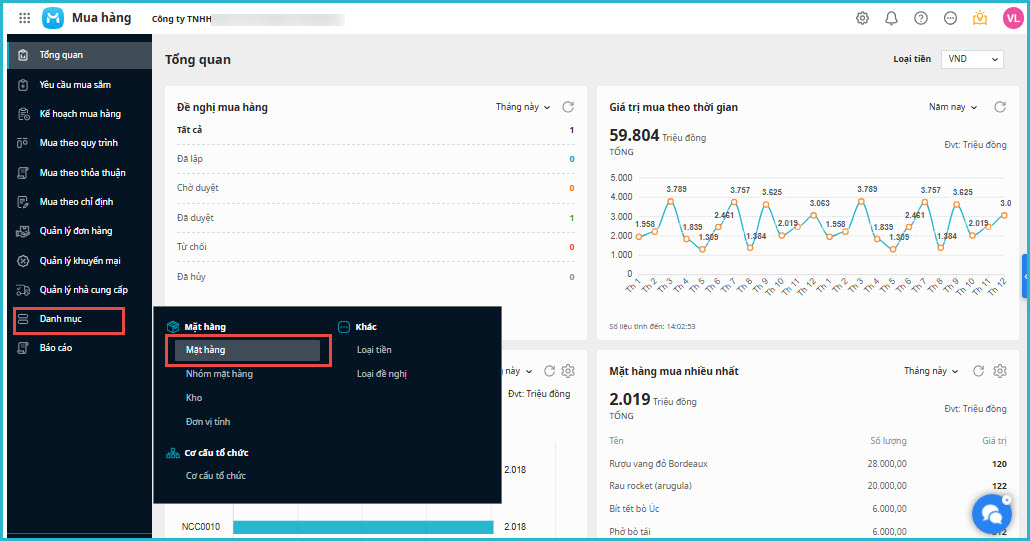Open the notifications bell
Image resolution: width=1030 pixels, height=541 pixels.
tap(891, 18)
